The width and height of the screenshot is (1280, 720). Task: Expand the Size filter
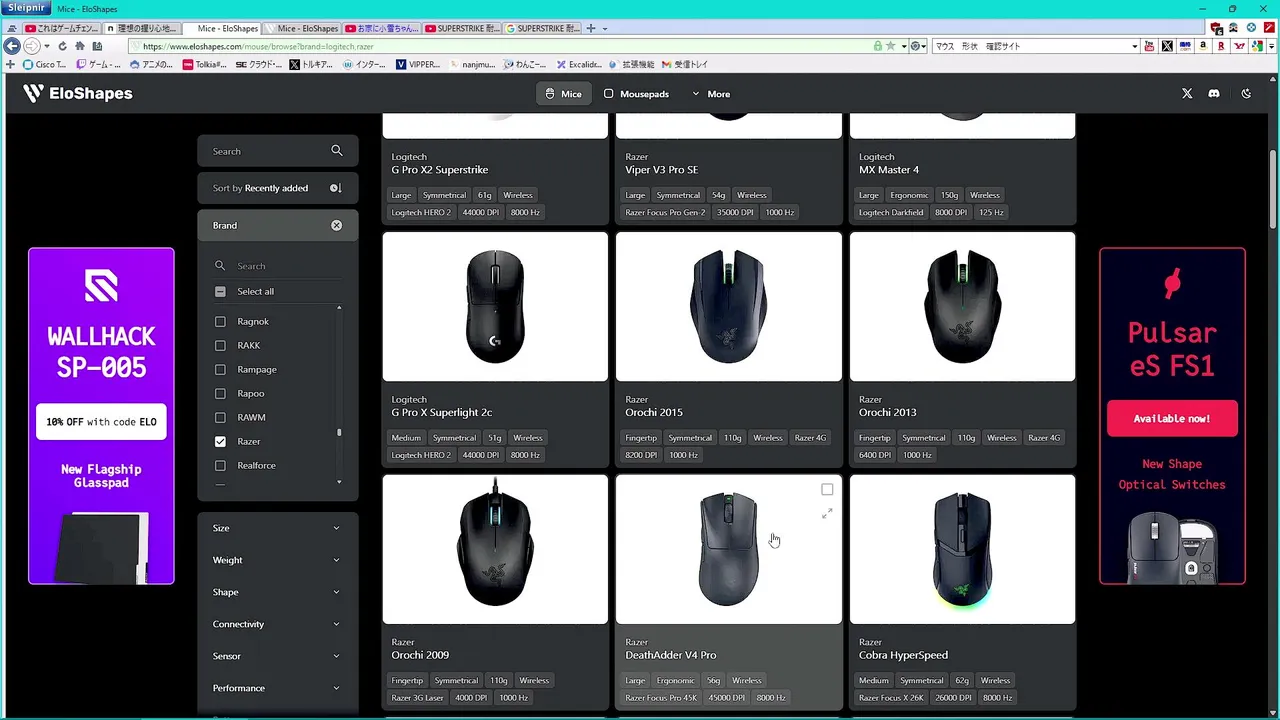click(278, 528)
